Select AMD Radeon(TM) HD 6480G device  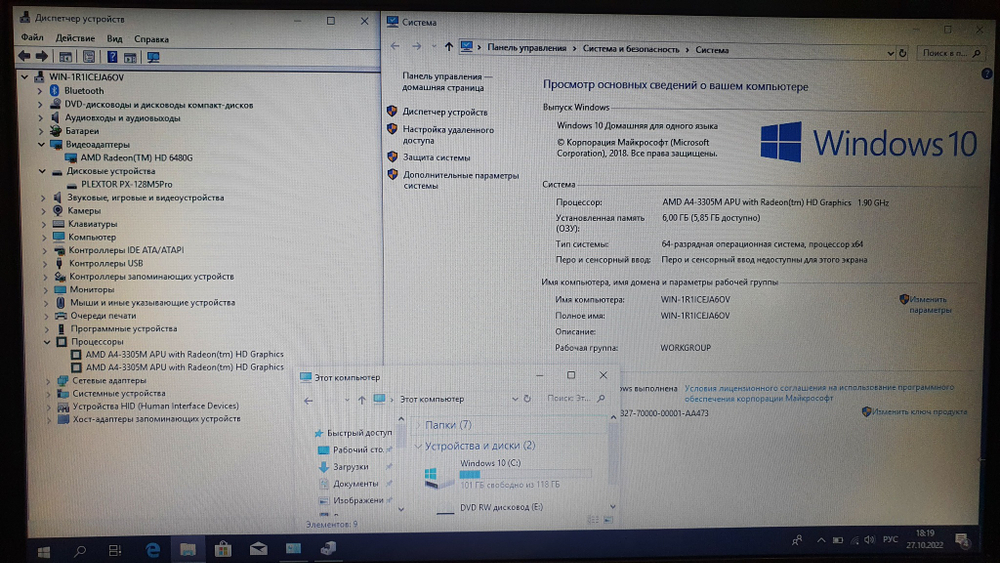click(x=136, y=157)
